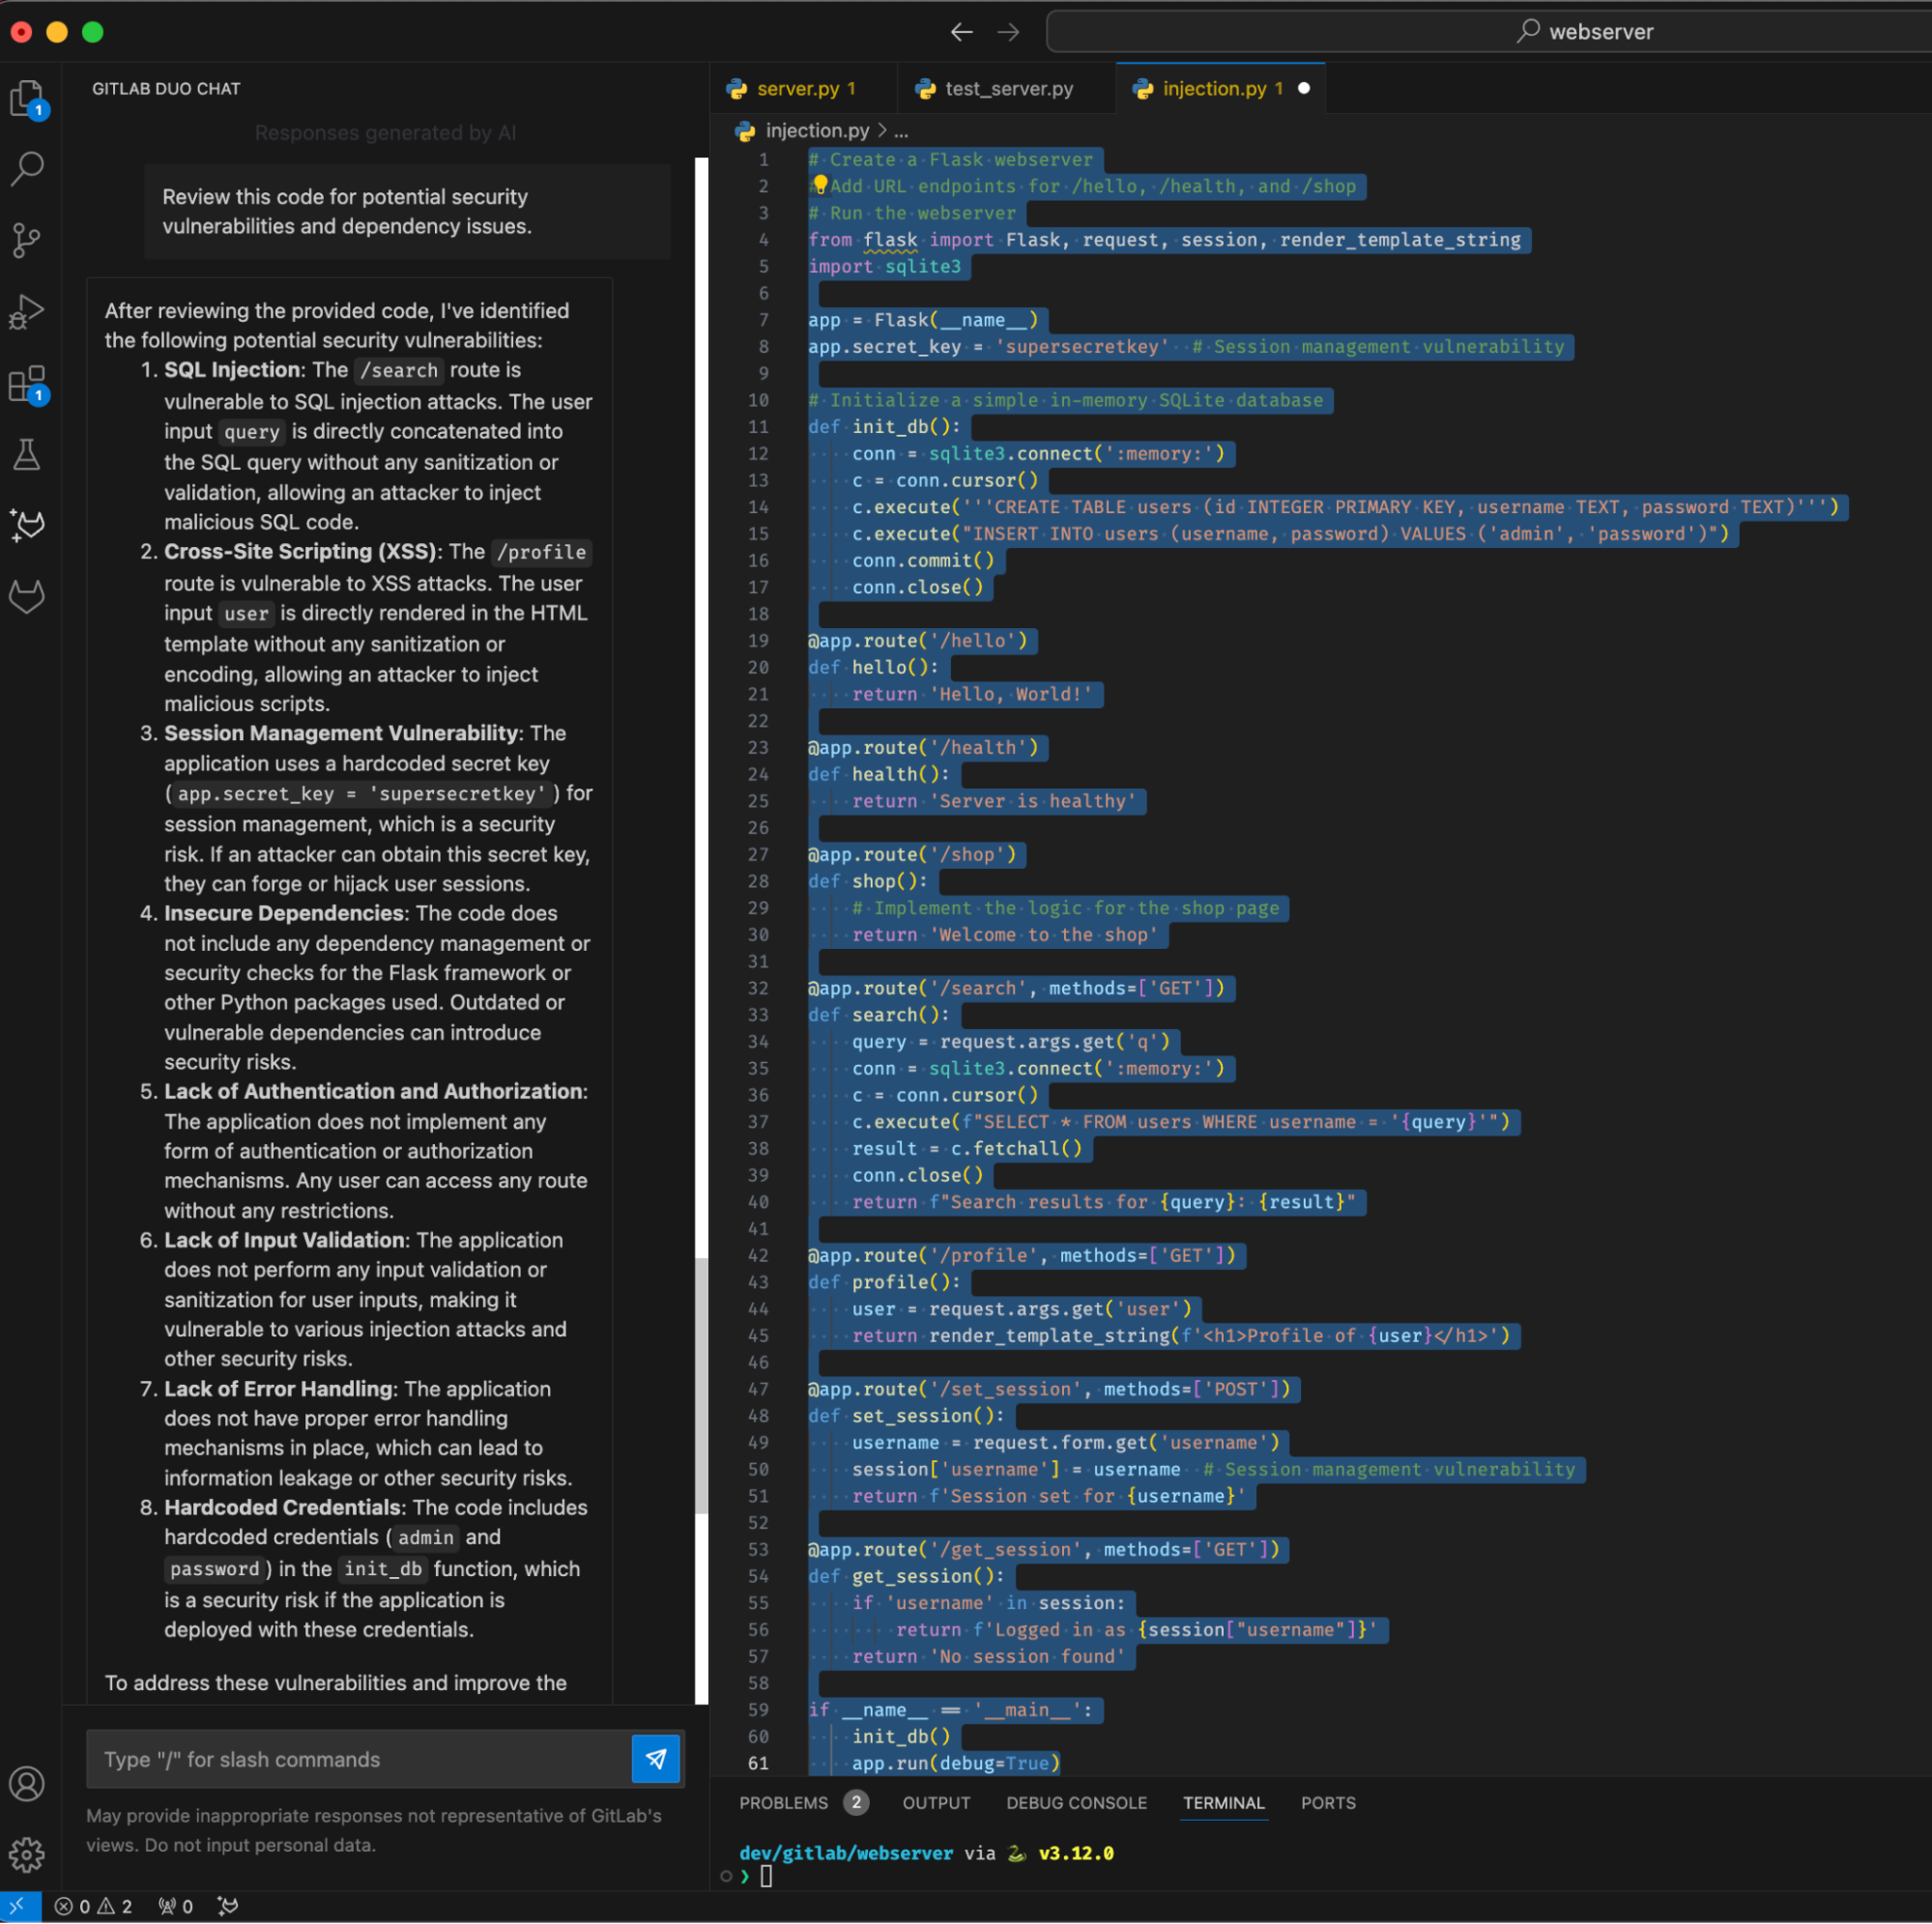
Task: Open the PROBLEMS panel tab
Action: click(784, 1802)
